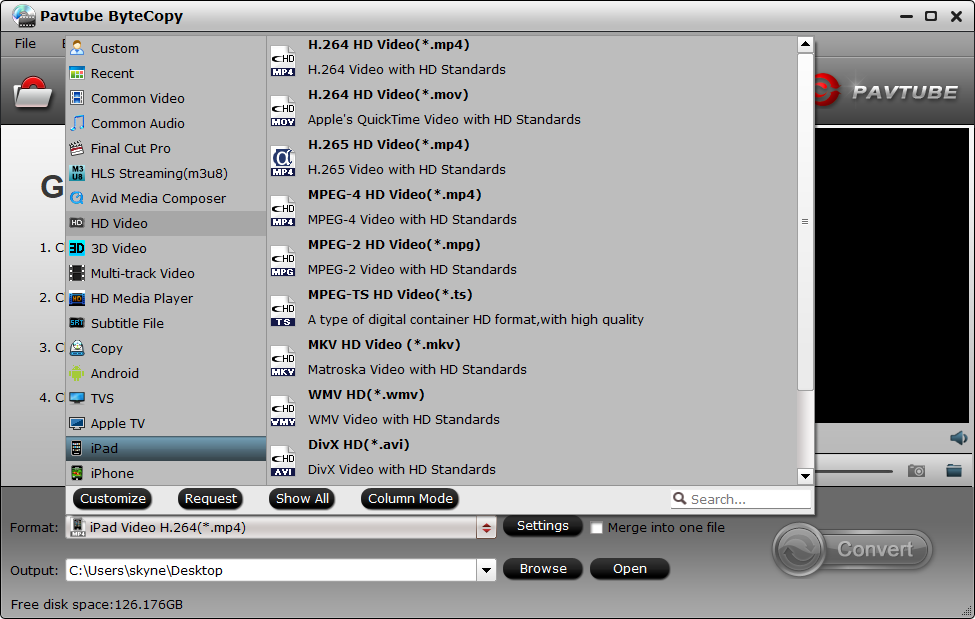Click the Copy disc icon
Image resolution: width=975 pixels, height=619 pixels.
click(x=77, y=348)
